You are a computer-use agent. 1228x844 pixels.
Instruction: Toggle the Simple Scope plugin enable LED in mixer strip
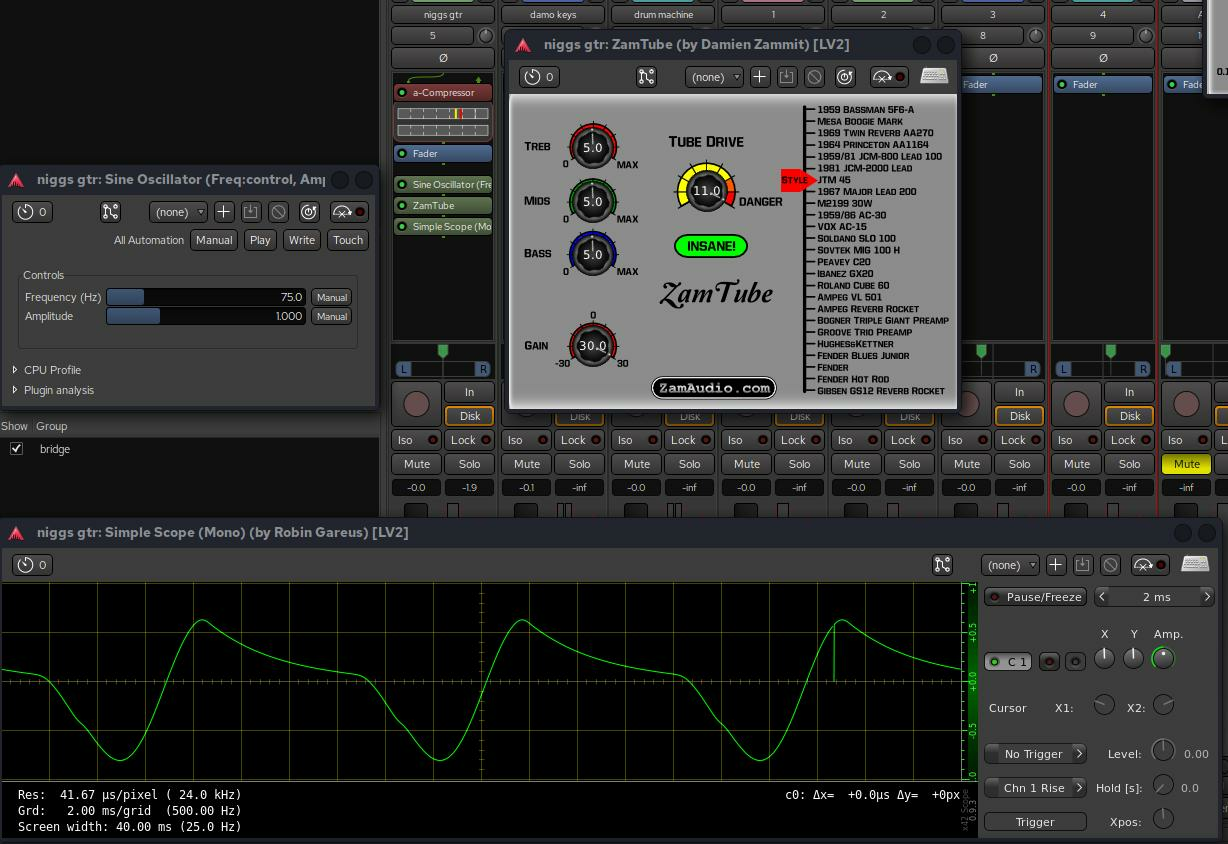click(x=402, y=227)
